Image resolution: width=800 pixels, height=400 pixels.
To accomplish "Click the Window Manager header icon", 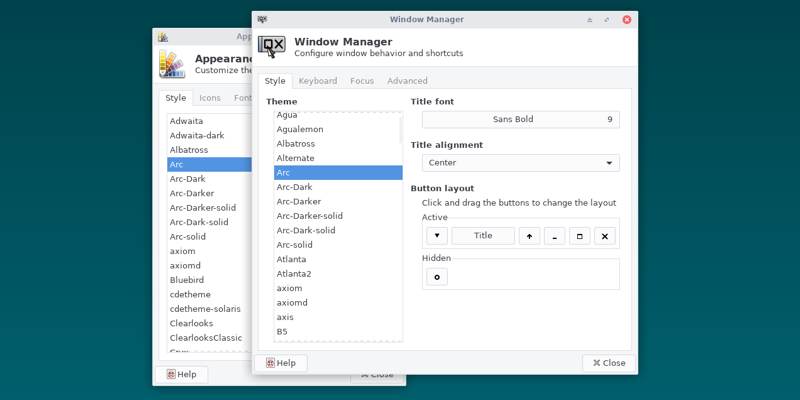I will pos(272,46).
